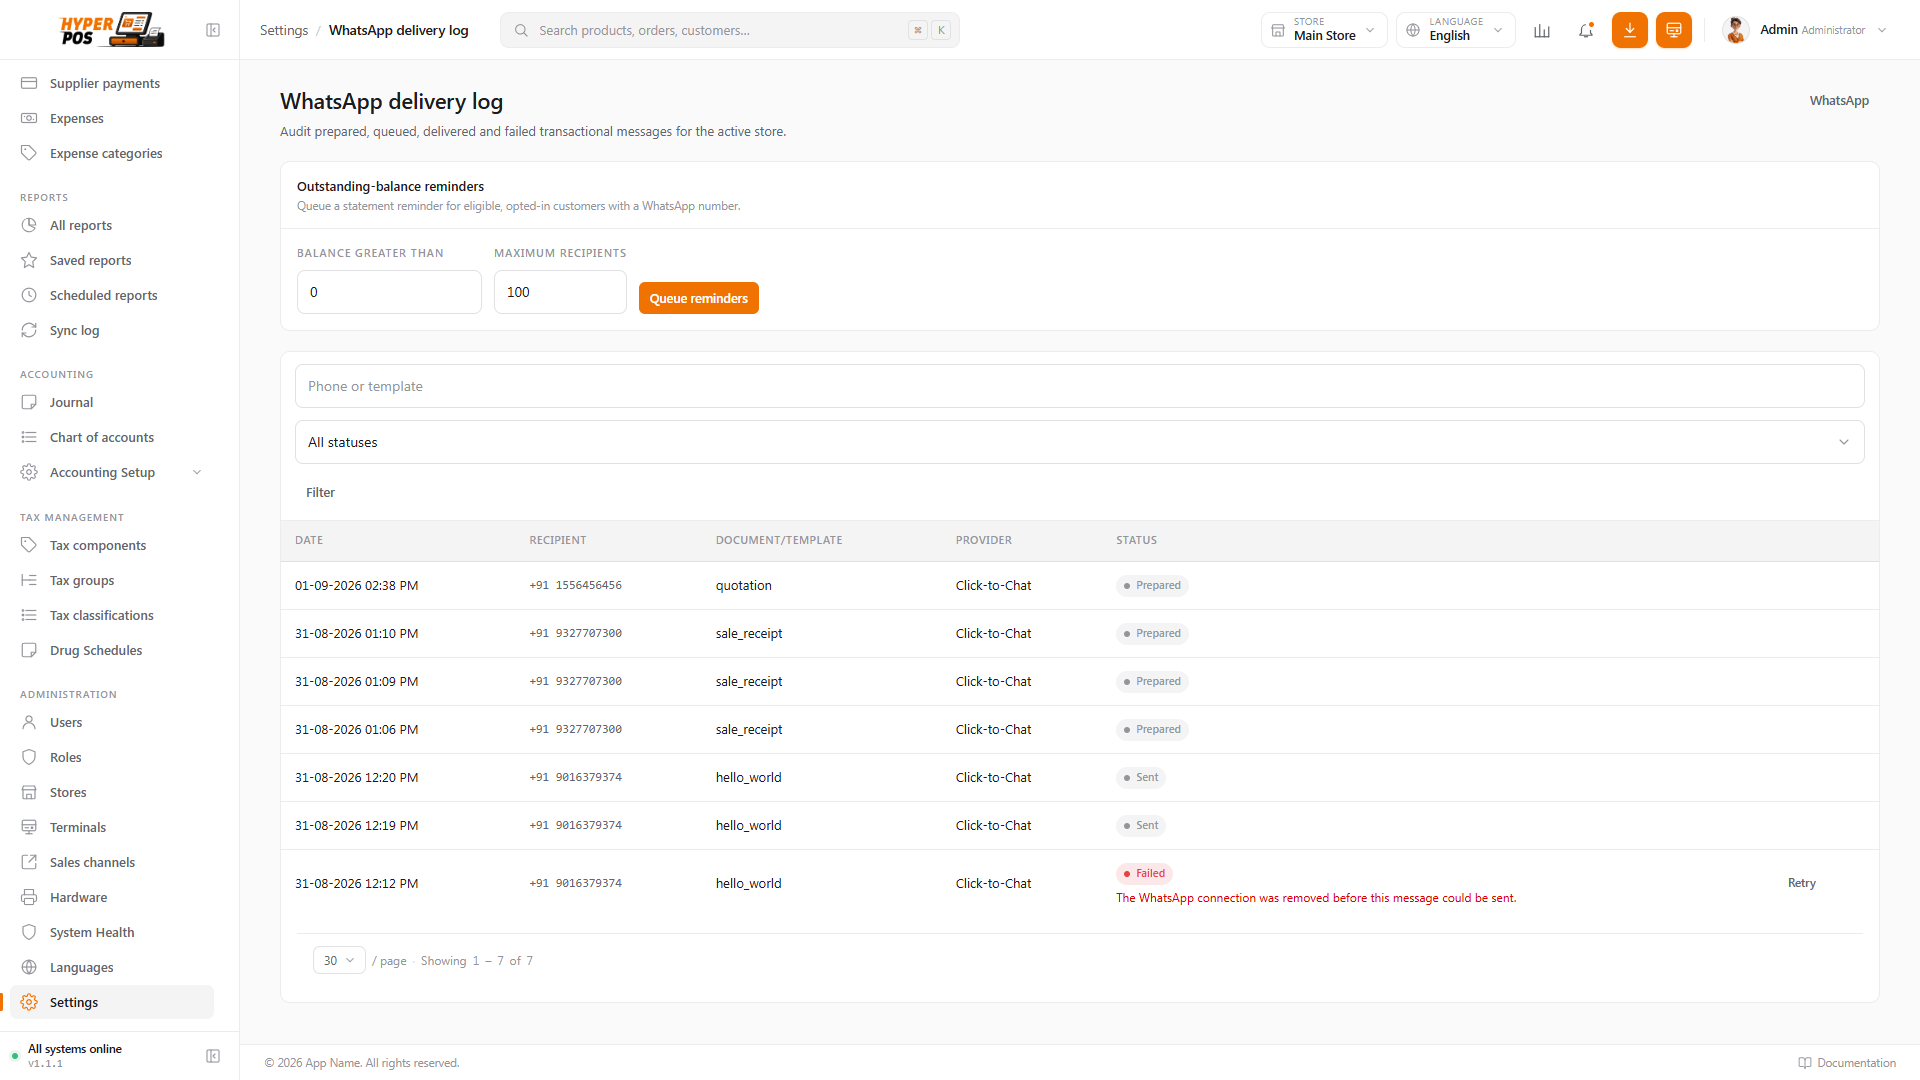Click the Settings breadcrumb link
The width and height of the screenshot is (1920, 1080).
(x=284, y=30)
